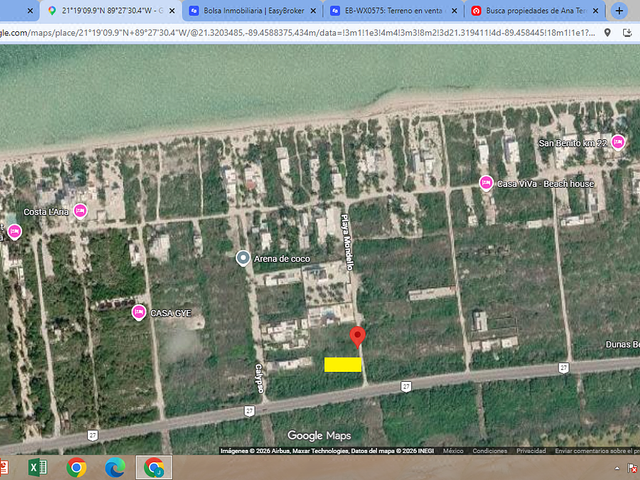Click highway 27 shield below the red pin
Viewport: 640px width, 480px height.
pyautogui.click(x=406, y=387)
